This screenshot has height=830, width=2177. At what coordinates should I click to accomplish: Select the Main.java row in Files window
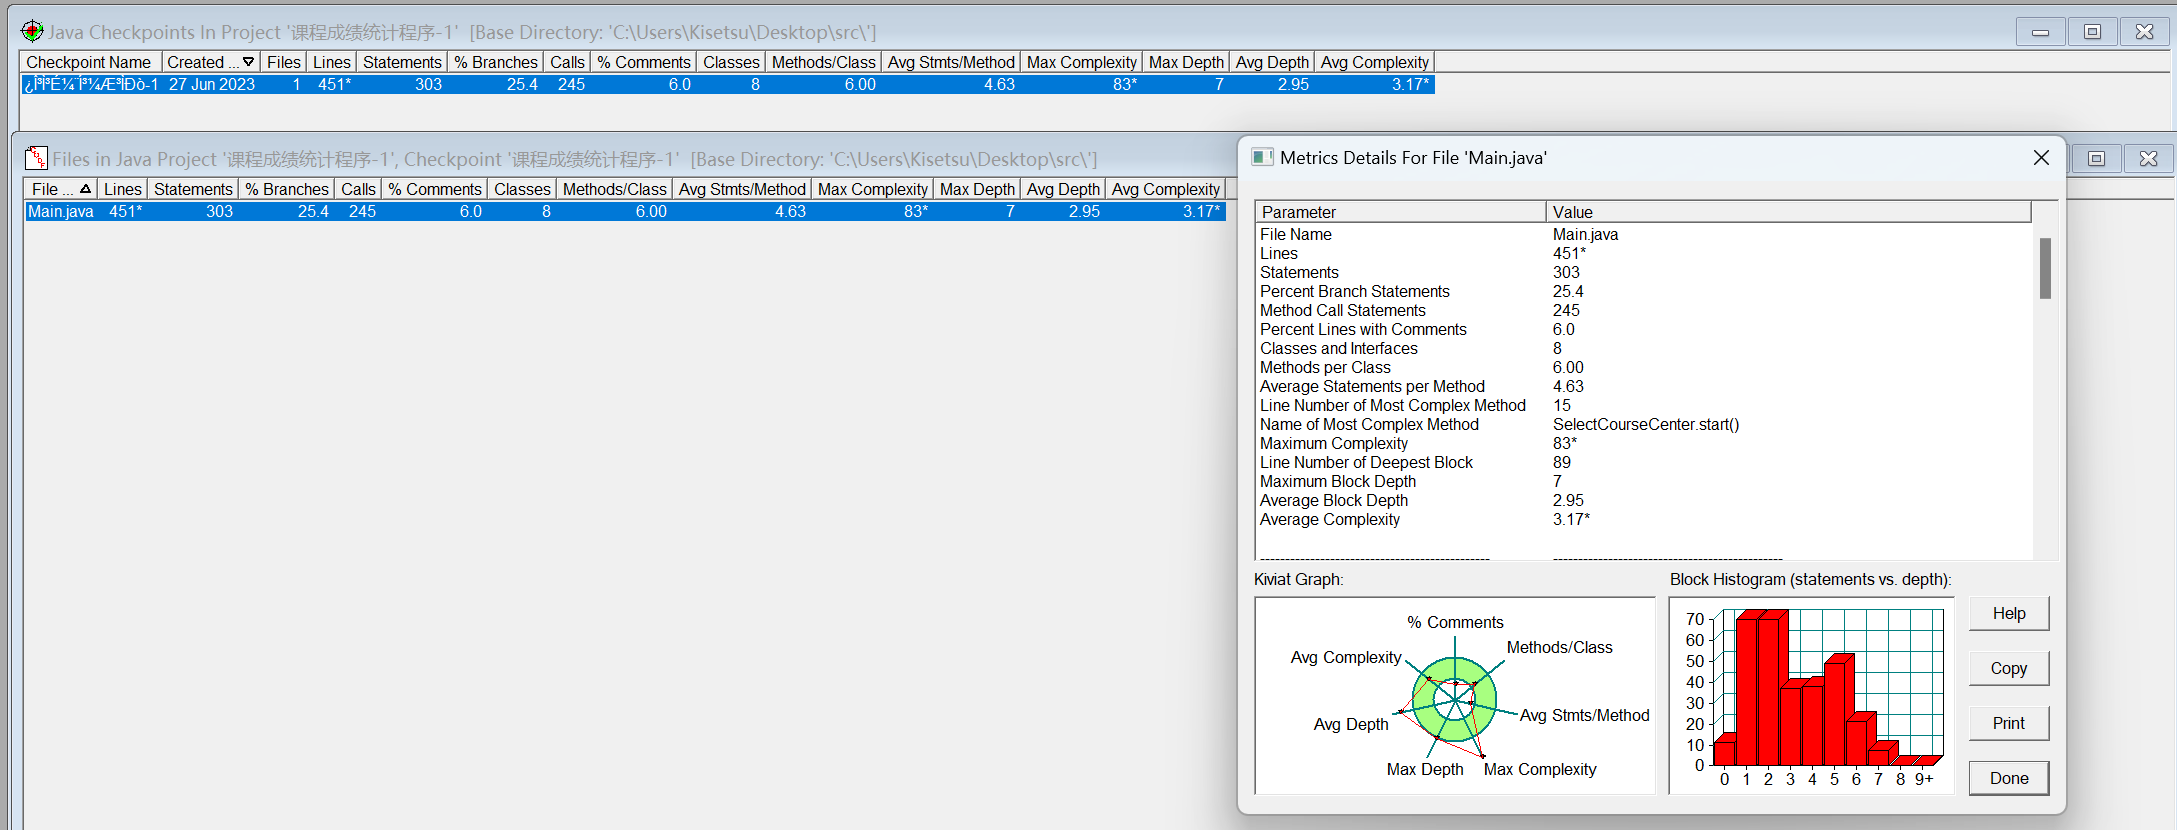click(625, 211)
